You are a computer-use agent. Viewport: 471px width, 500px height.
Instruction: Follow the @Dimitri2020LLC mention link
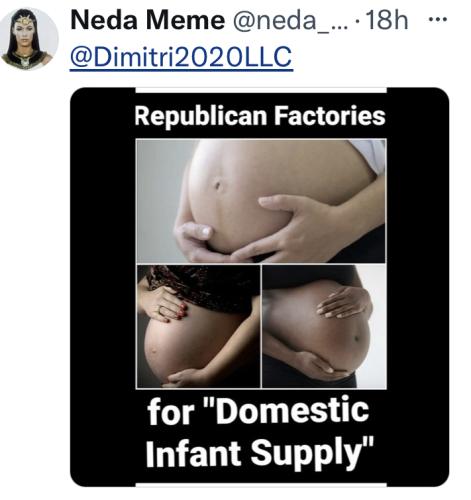[181, 57]
